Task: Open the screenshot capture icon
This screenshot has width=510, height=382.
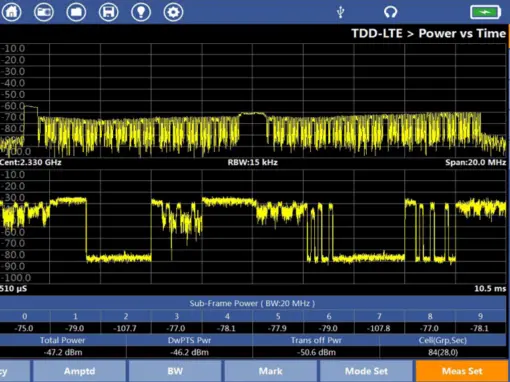Action: click(44, 12)
